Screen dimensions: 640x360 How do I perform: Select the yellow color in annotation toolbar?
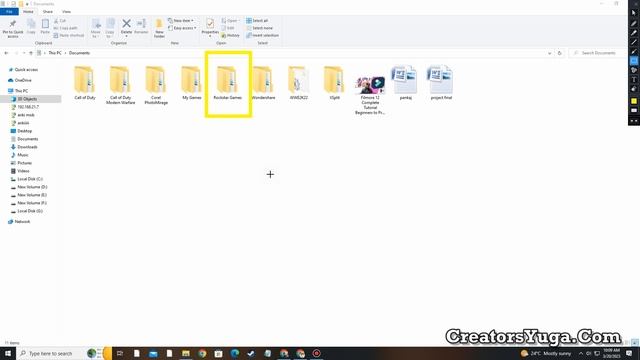pyautogui.click(x=633, y=101)
